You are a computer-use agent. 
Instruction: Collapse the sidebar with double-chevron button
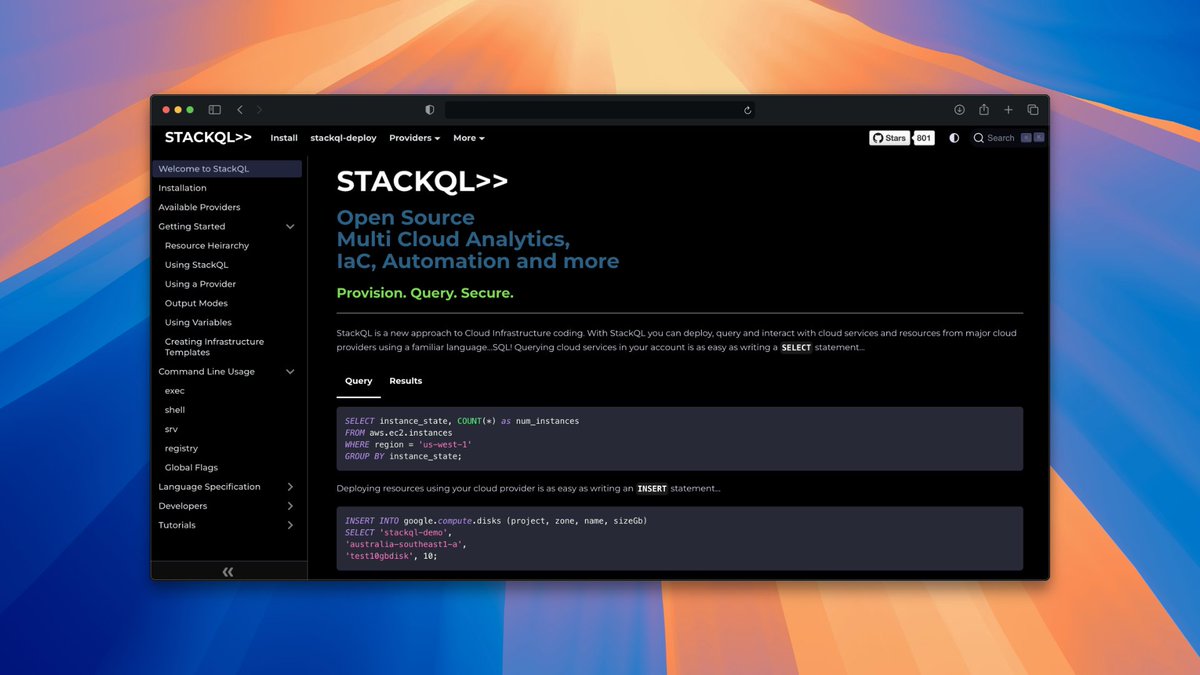coord(228,572)
